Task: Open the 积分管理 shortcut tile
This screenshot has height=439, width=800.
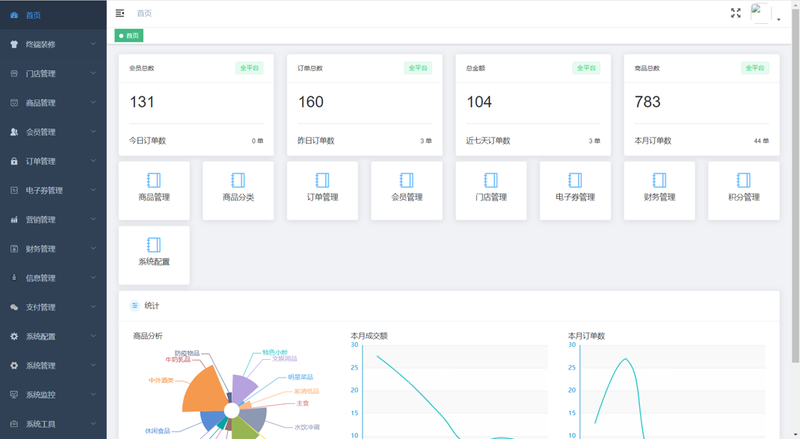Action: pos(743,190)
